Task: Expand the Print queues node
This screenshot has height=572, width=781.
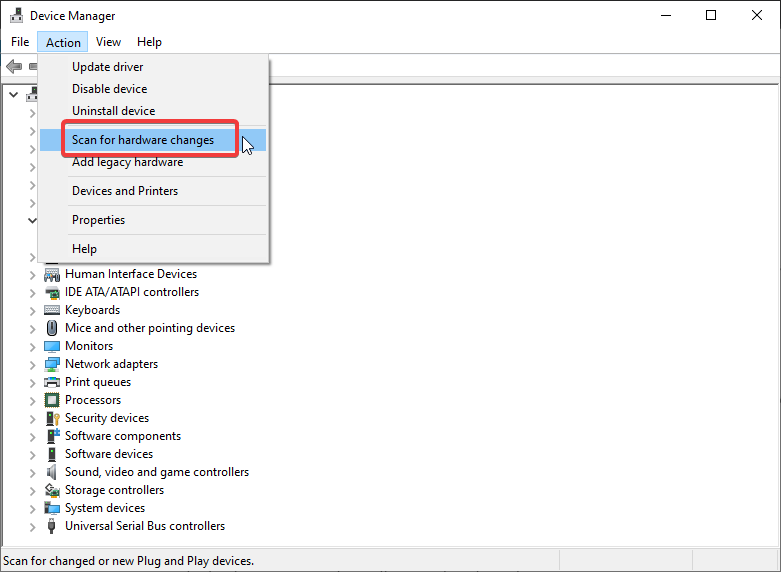Action: pyautogui.click(x=32, y=383)
